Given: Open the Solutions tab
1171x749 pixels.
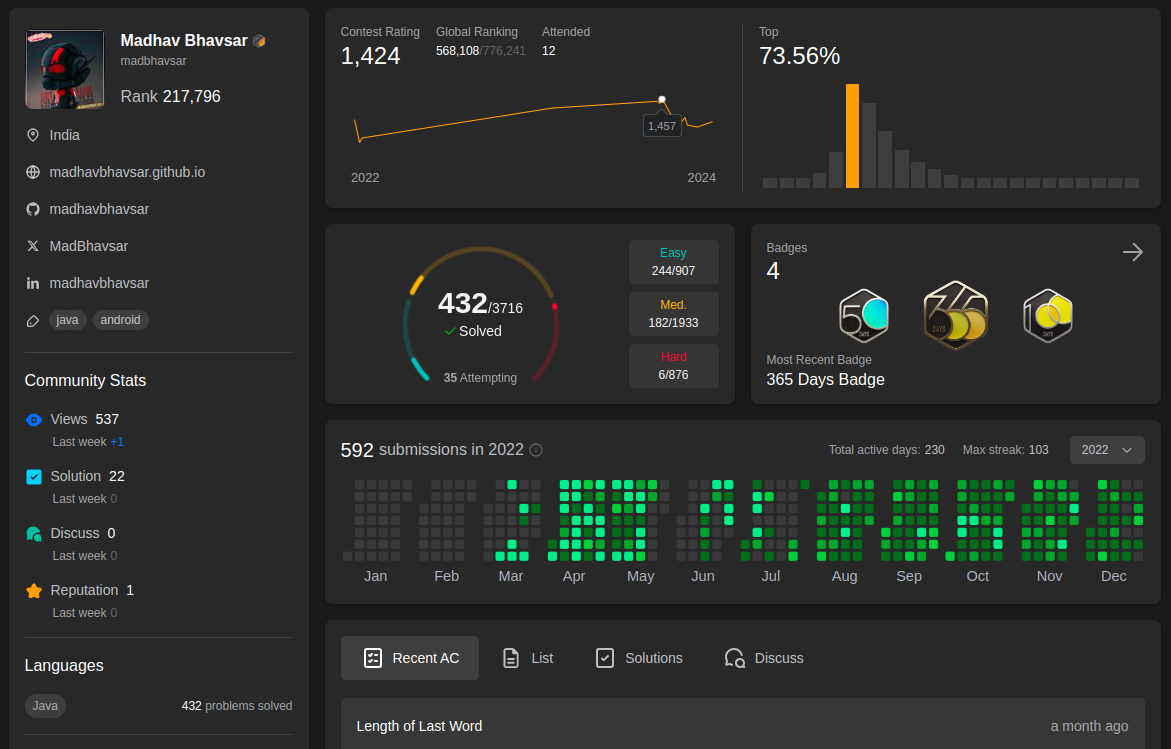Looking at the screenshot, I should 639,658.
